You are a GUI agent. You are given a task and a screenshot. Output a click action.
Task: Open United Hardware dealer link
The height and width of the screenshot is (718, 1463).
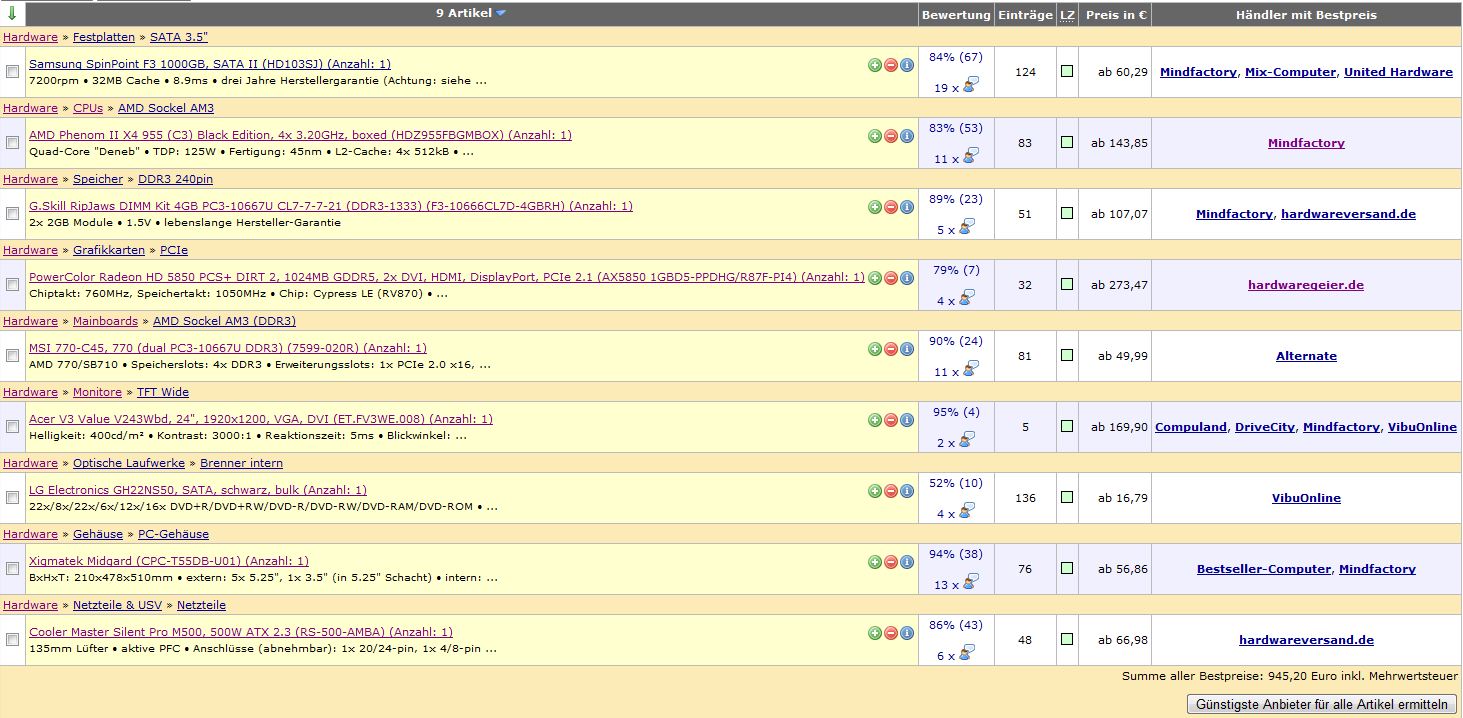point(1398,72)
